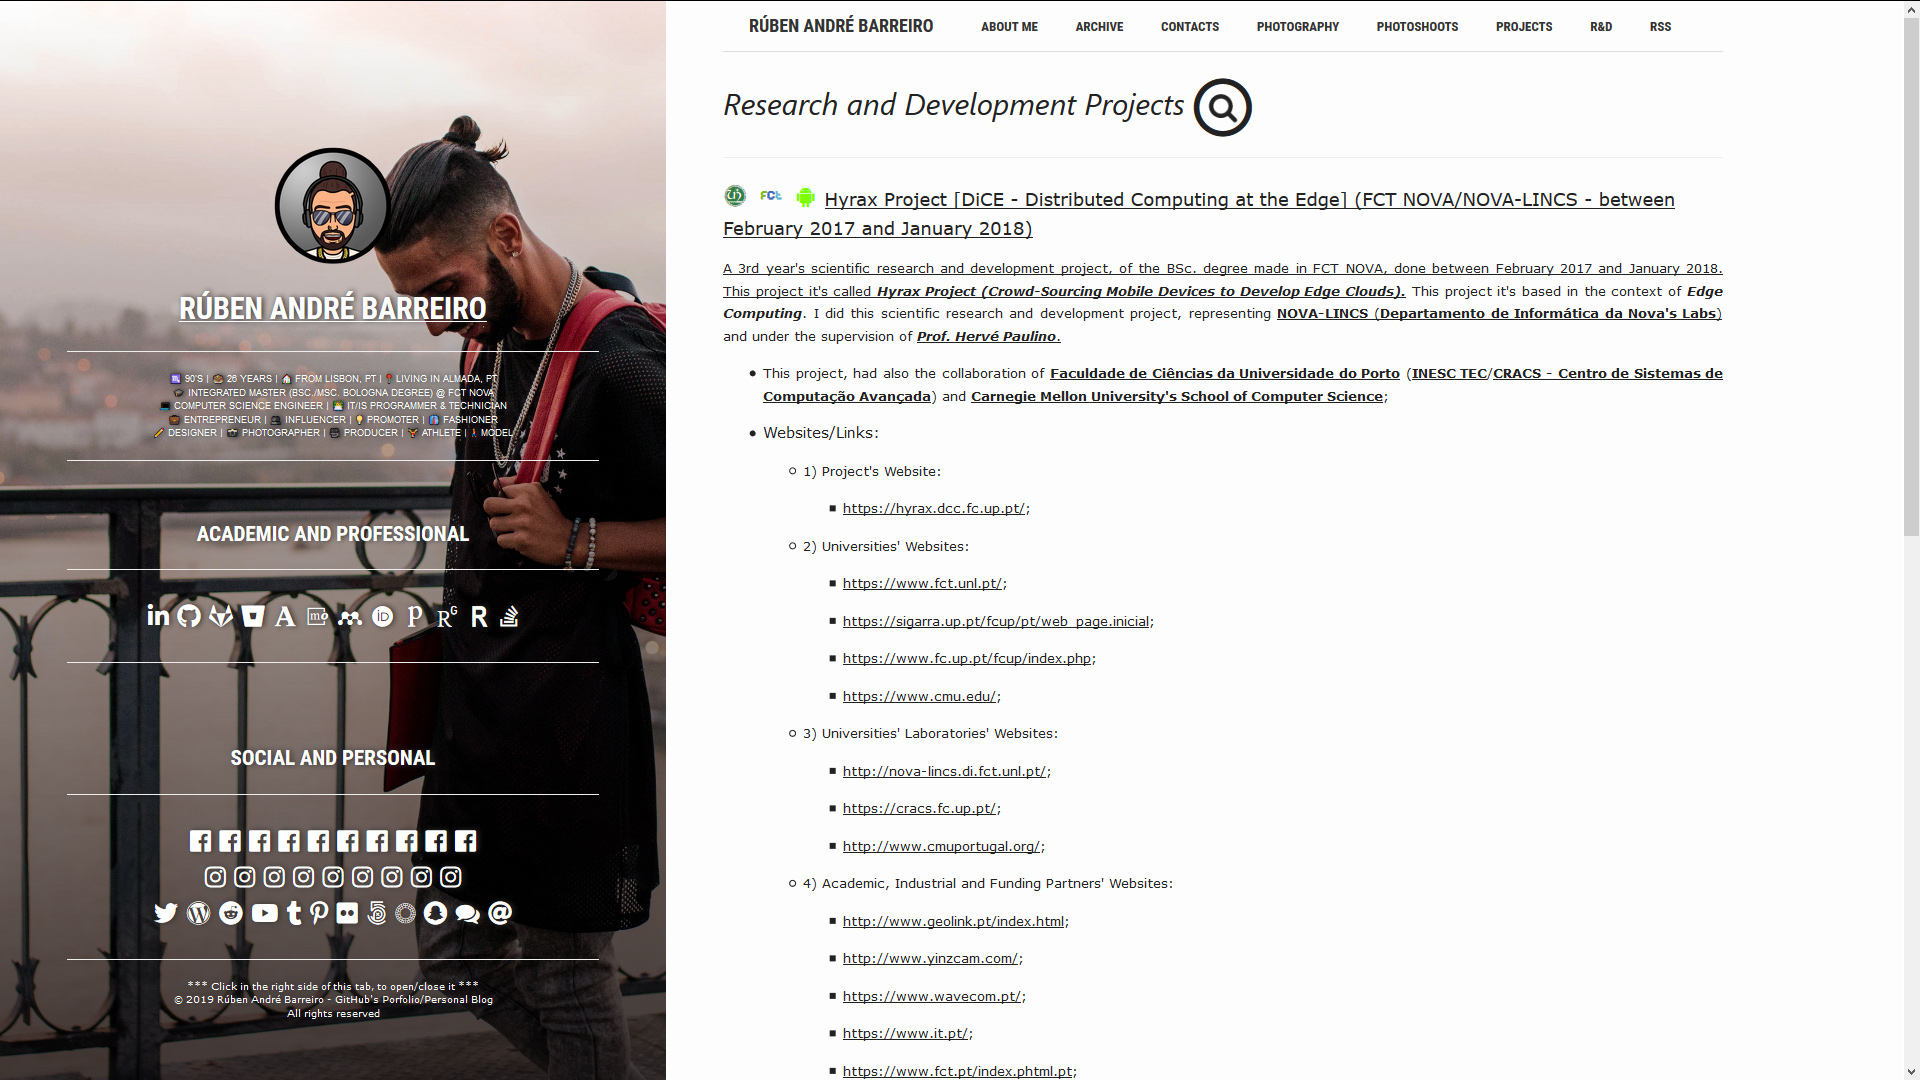Open the hyrax.dcc.fc.up.pt project link
The height and width of the screenshot is (1080, 1920).
click(x=933, y=509)
